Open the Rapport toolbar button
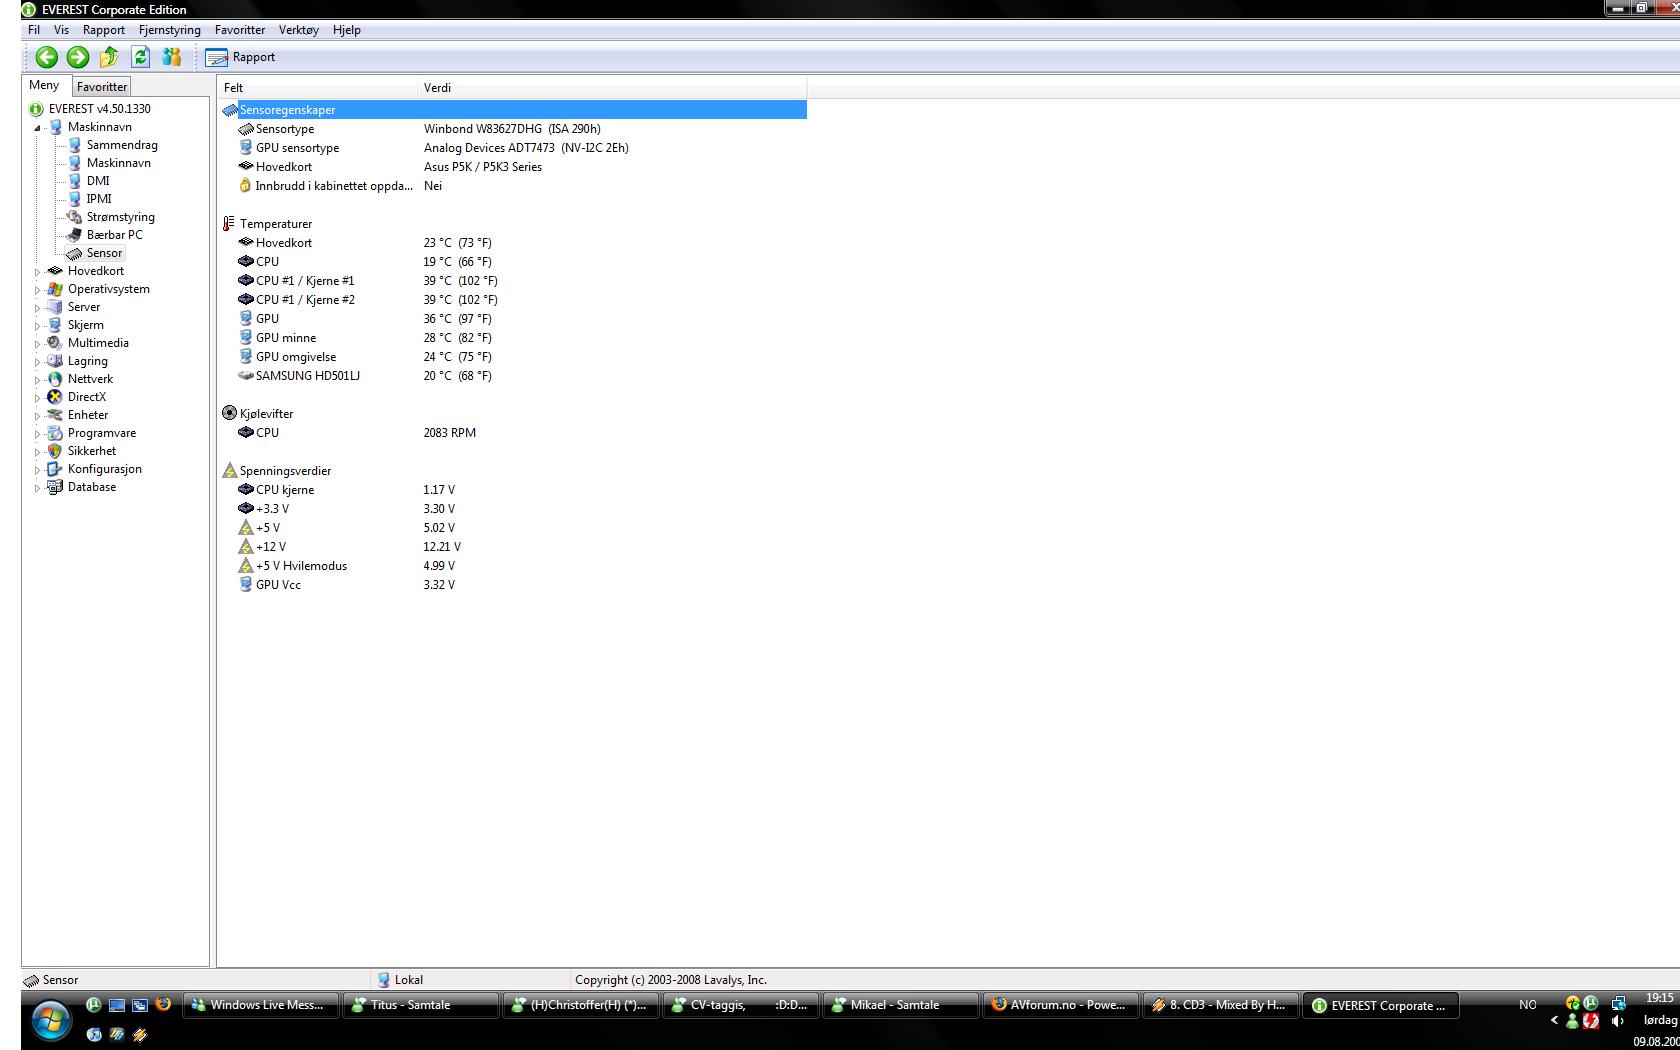The height and width of the screenshot is (1050, 1680). click(x=240, y=57)
